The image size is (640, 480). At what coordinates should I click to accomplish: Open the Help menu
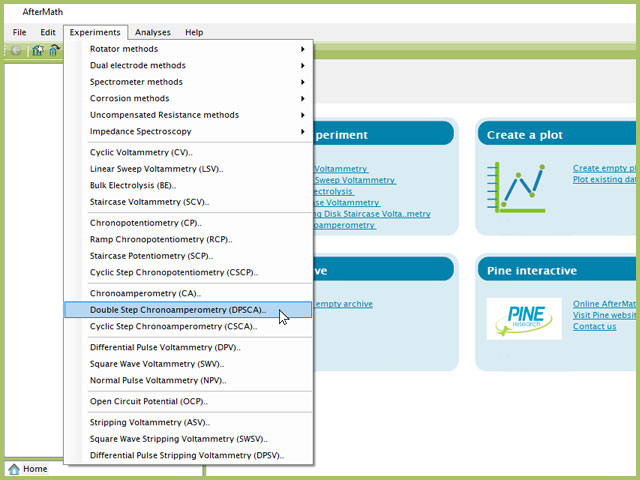[x=194, y=32]
